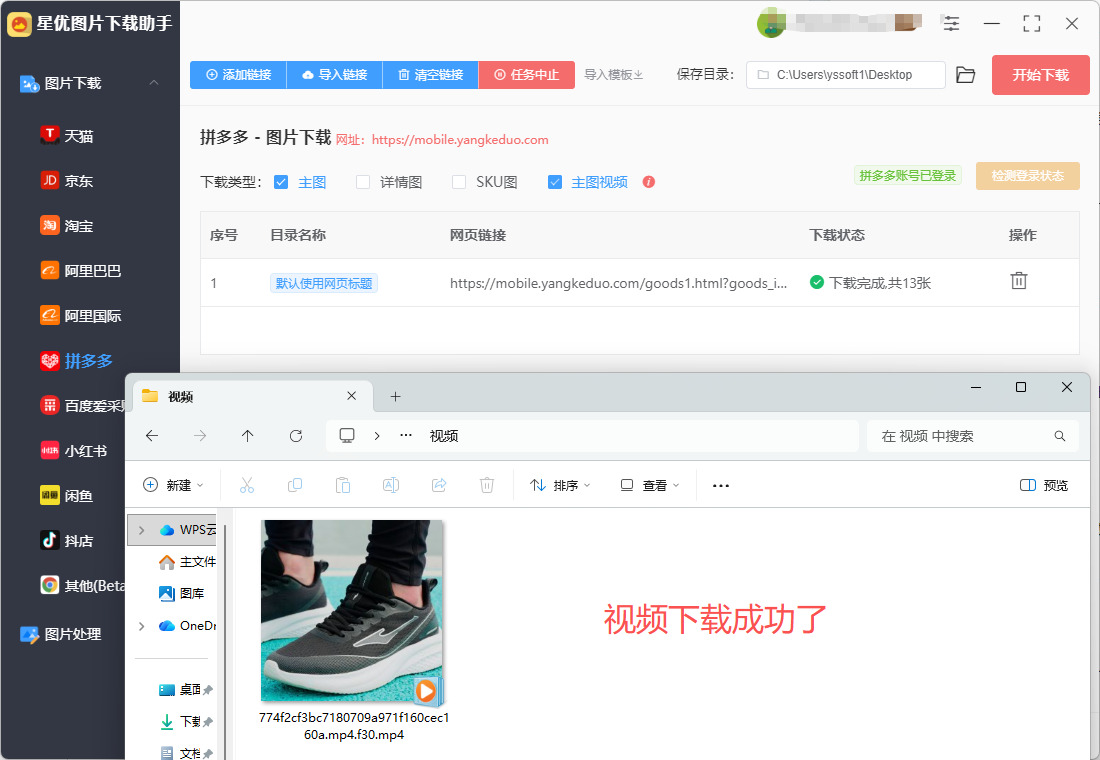Select the shoe video thumbnail
The image size is (1100, 760).
[x=351, y=610]
